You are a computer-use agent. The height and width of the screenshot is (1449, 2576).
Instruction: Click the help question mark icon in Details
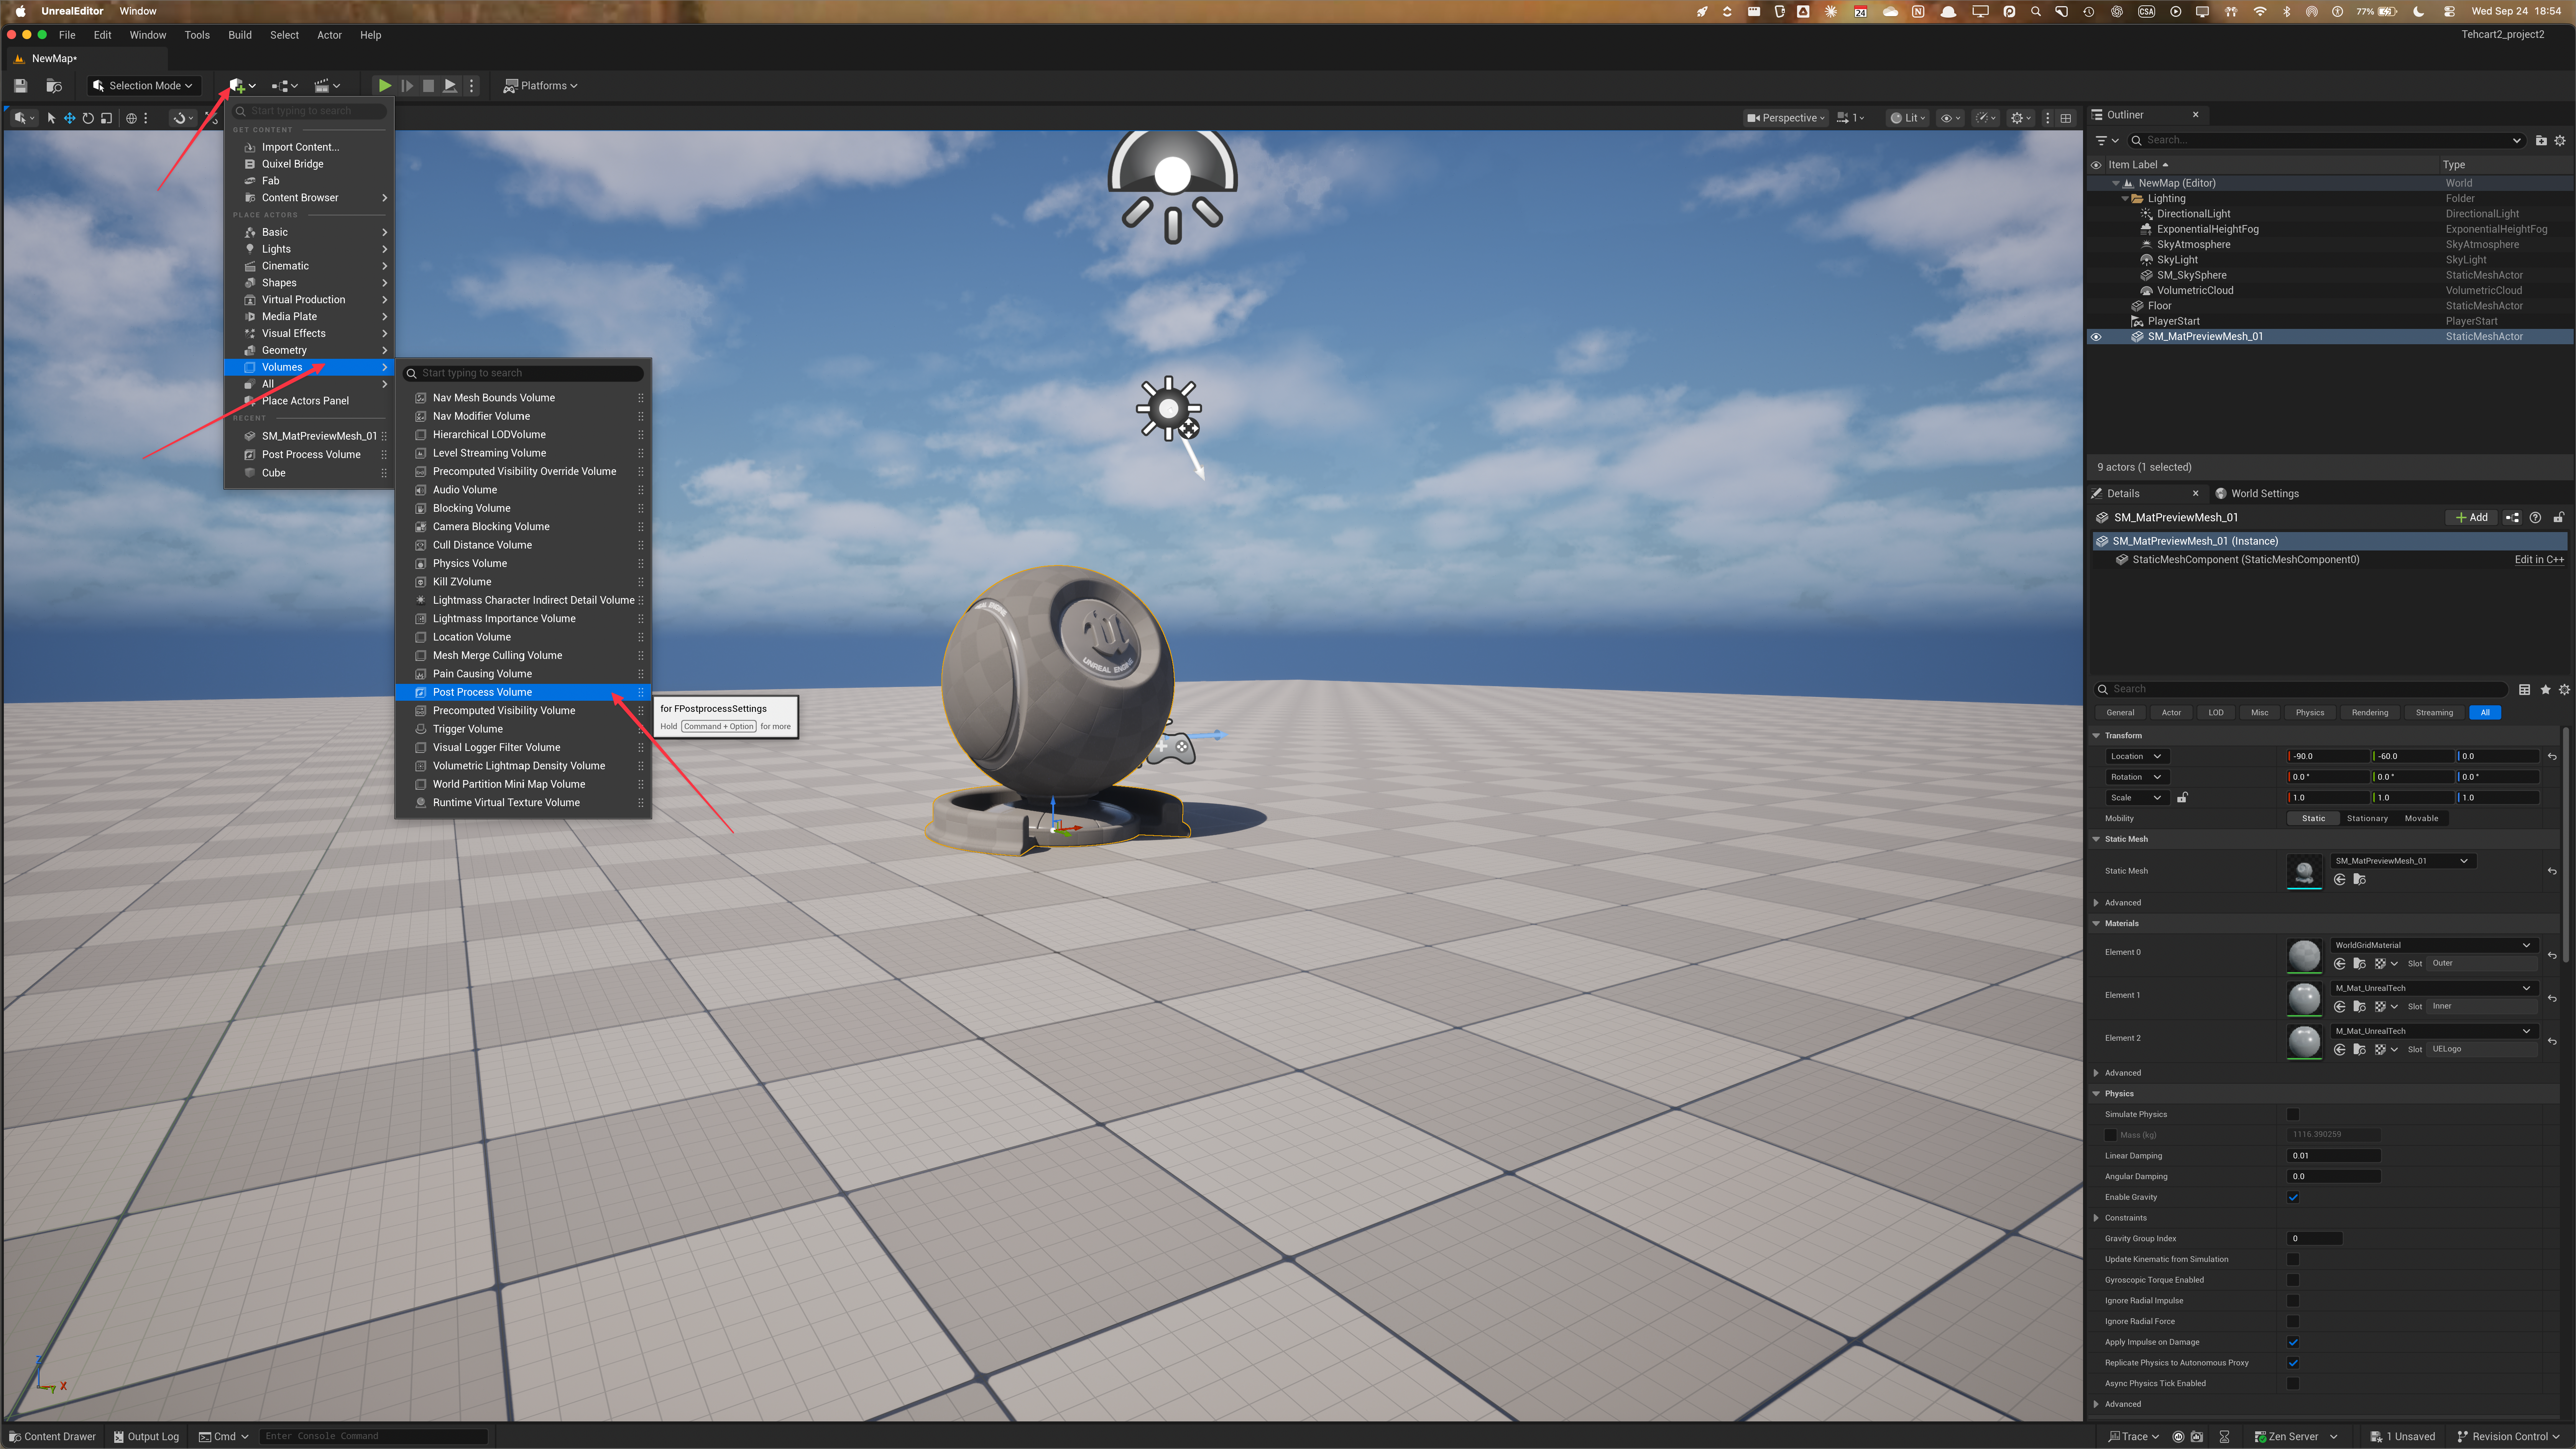pos(2535,518)
